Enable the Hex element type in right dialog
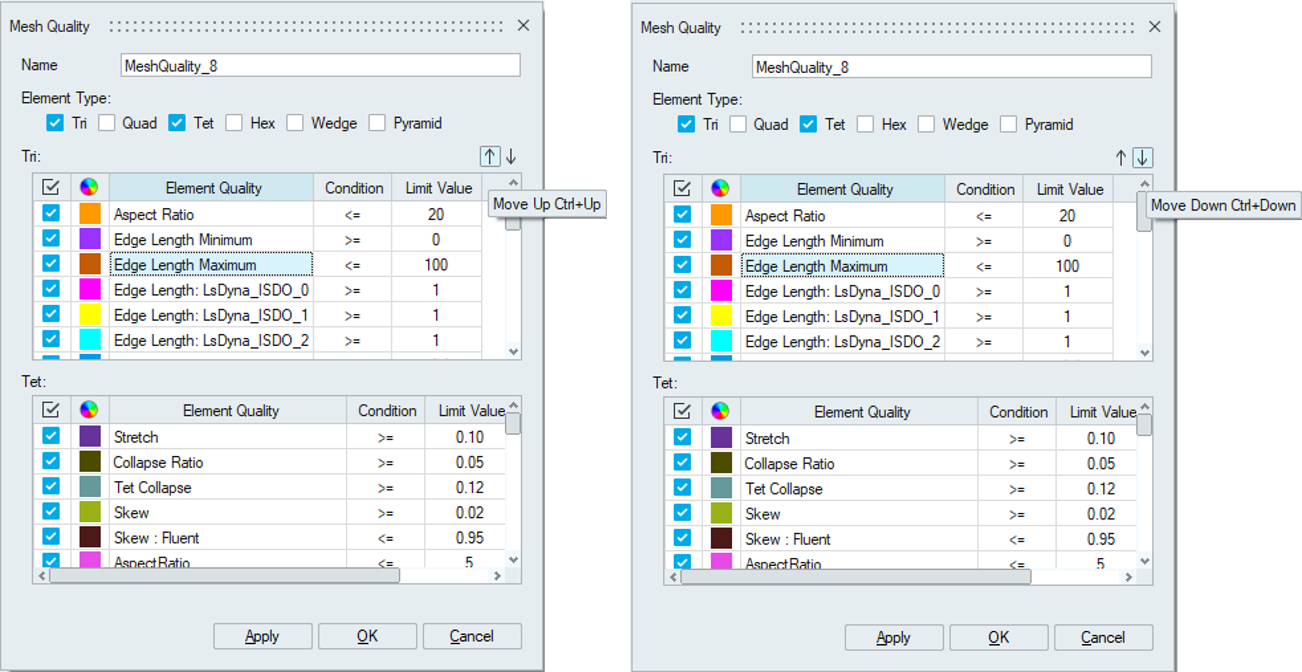The image size is (1302, 672). coord(866,124)
